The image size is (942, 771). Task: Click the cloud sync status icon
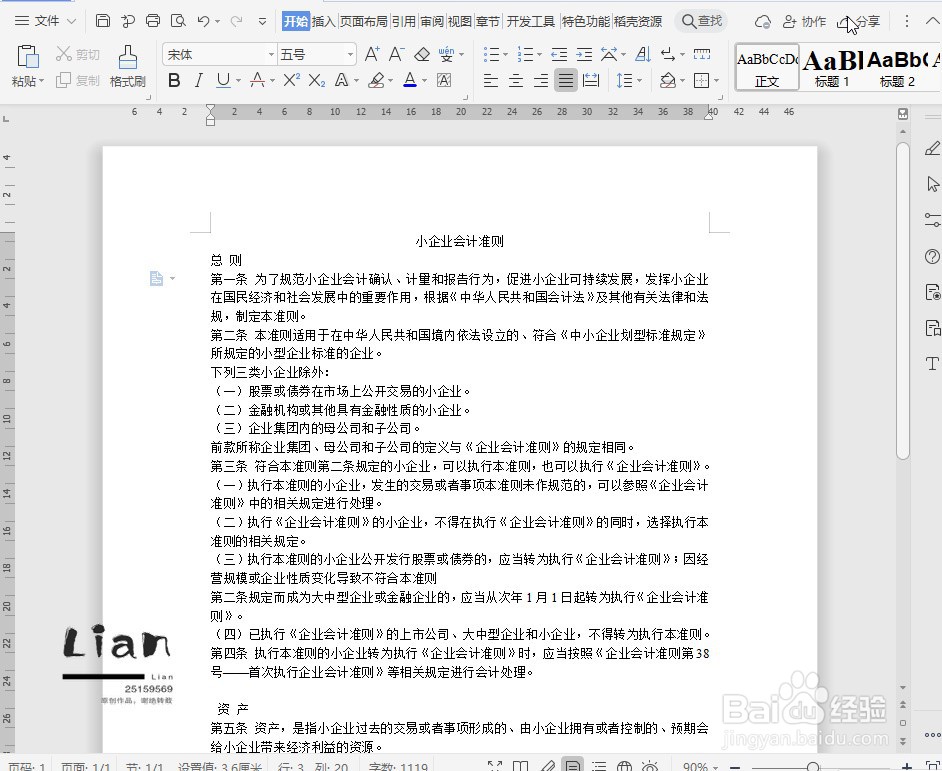click(763, 22)
